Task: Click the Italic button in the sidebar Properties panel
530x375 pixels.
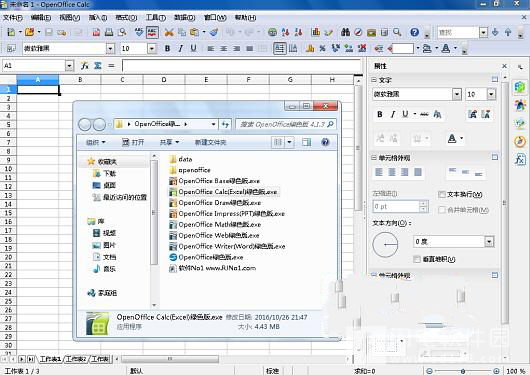Action: pos(392,114)
